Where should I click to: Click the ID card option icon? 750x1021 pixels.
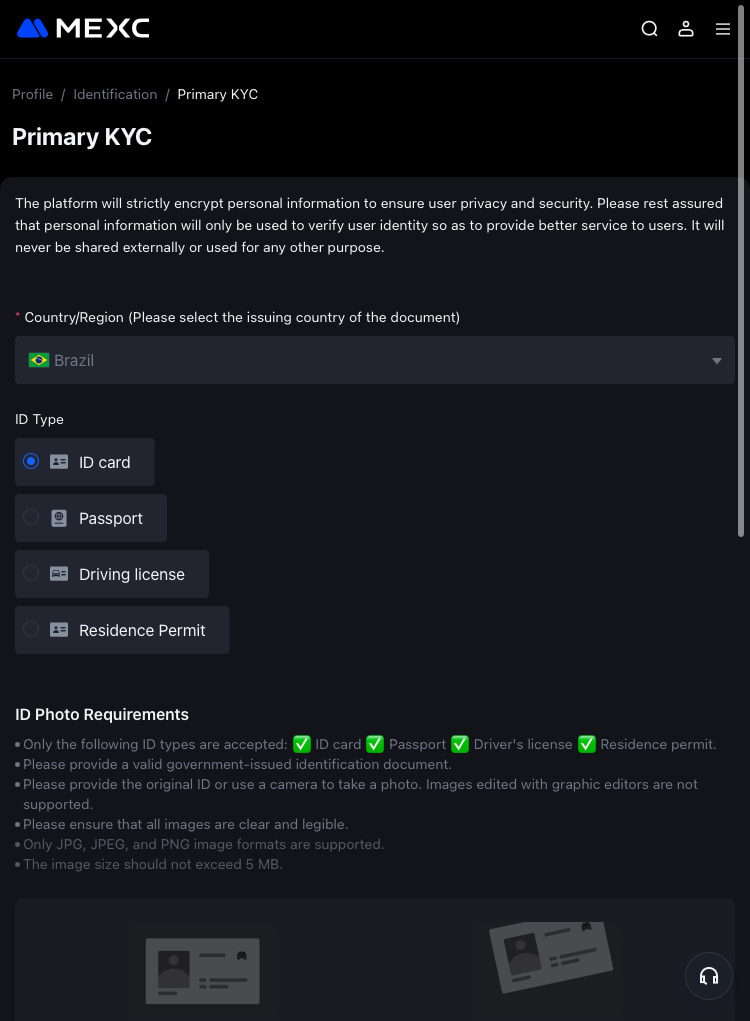point(59,462)
